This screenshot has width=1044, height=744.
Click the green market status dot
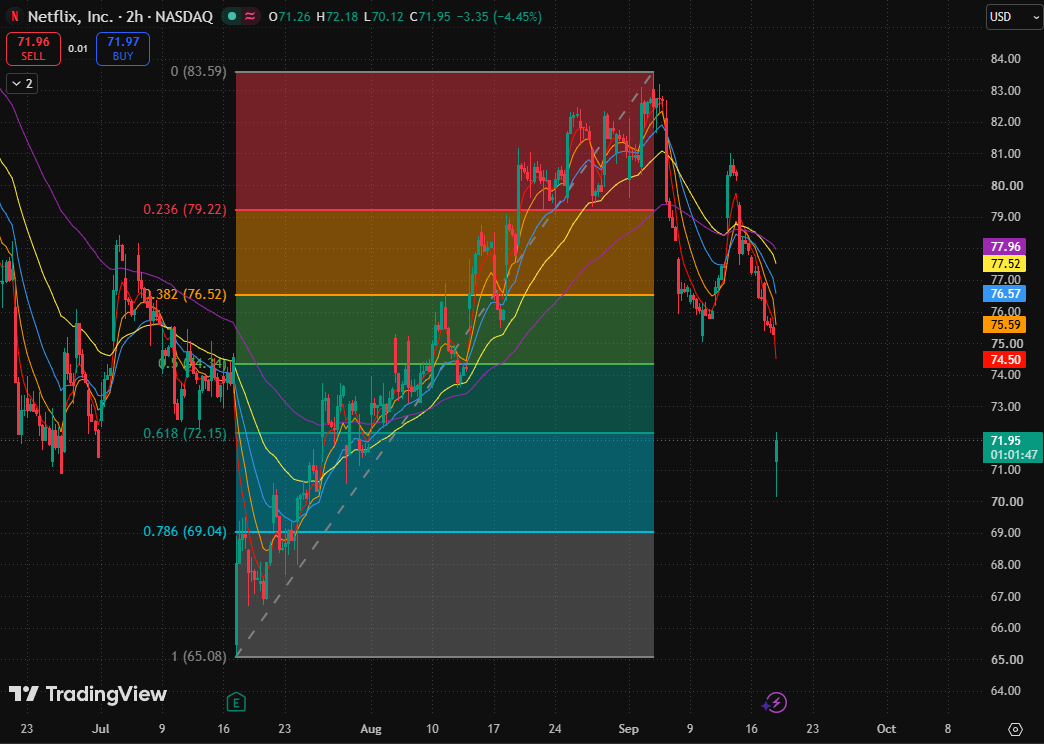point(230,17)
